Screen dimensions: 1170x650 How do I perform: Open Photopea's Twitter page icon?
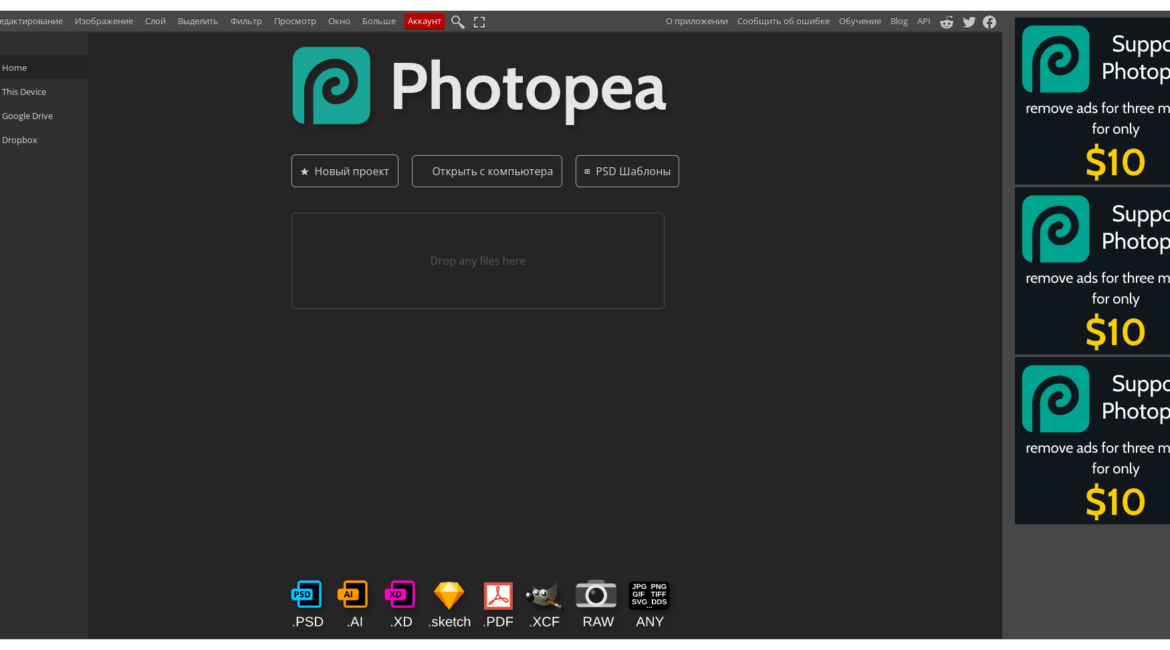pos(969,22)
